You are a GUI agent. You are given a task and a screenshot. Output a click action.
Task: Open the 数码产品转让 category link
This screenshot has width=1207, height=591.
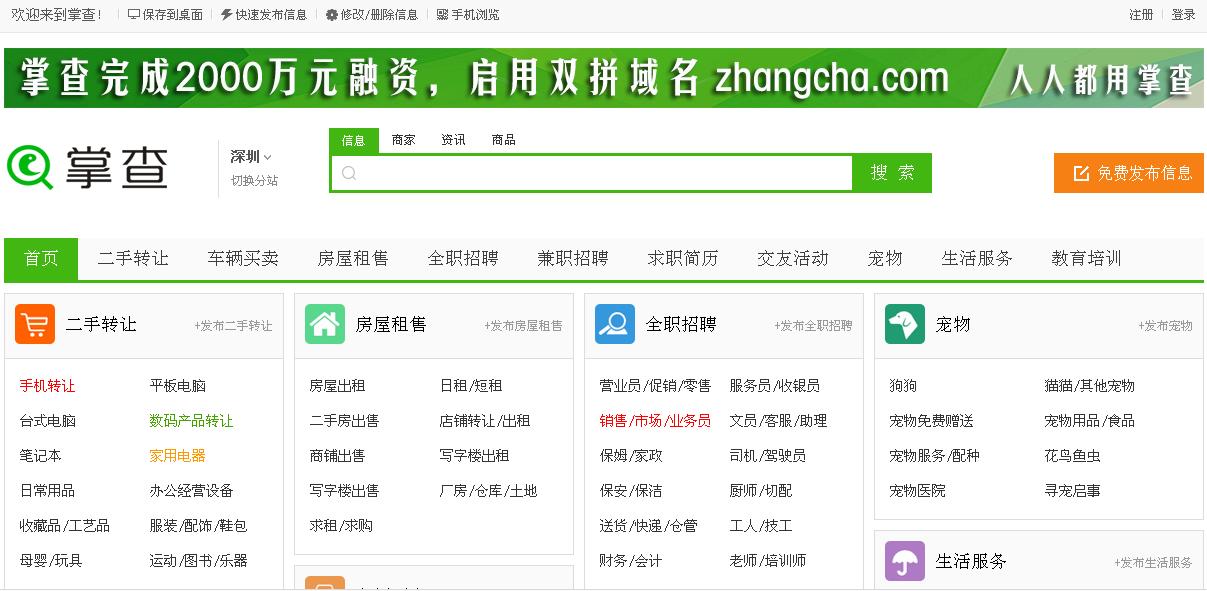(x=191, y=421)
